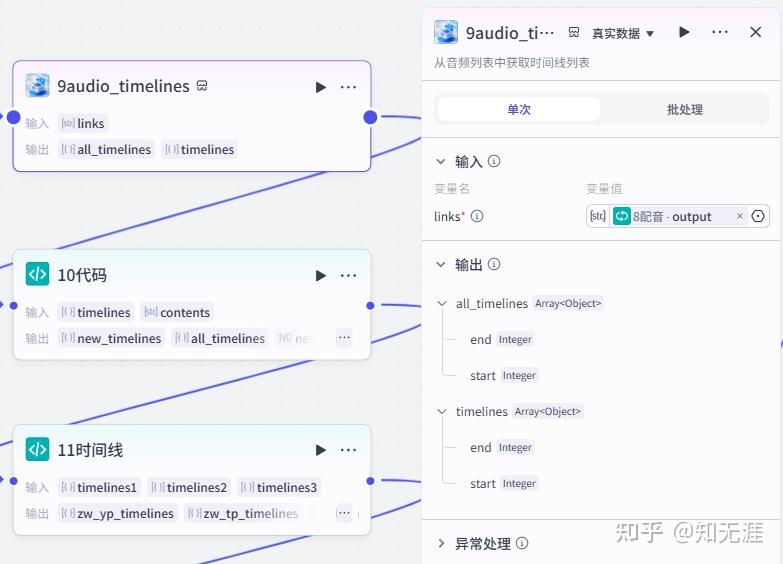The image size is (783, 564).
Task: Collapse the all_timelines output tree
Action: pos(442,303)
